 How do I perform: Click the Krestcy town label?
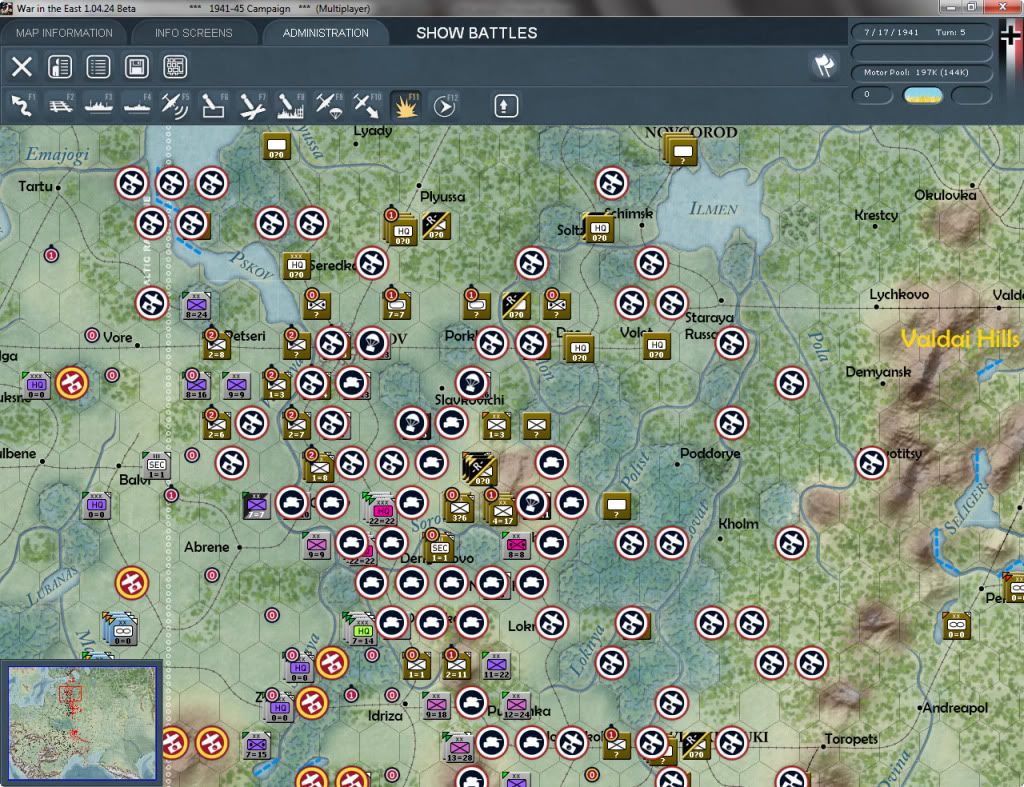point(876,215)
